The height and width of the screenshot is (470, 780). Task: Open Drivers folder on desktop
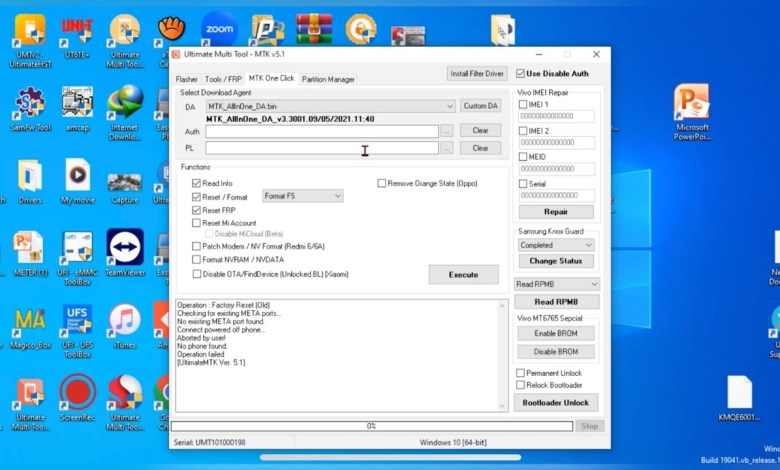point(30,182)
